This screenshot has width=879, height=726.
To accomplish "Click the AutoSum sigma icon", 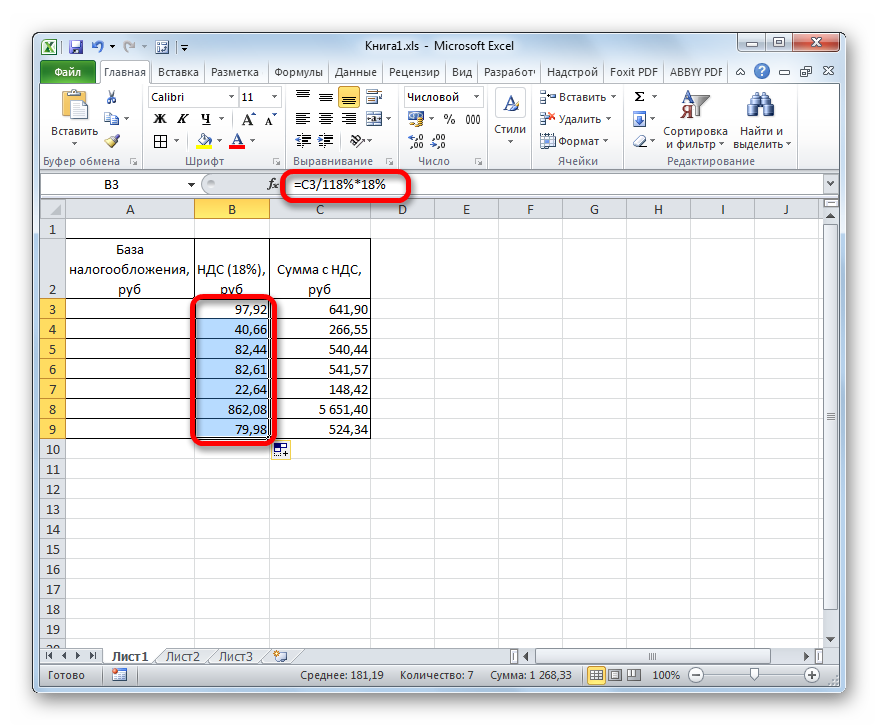I will click(638, 97).
